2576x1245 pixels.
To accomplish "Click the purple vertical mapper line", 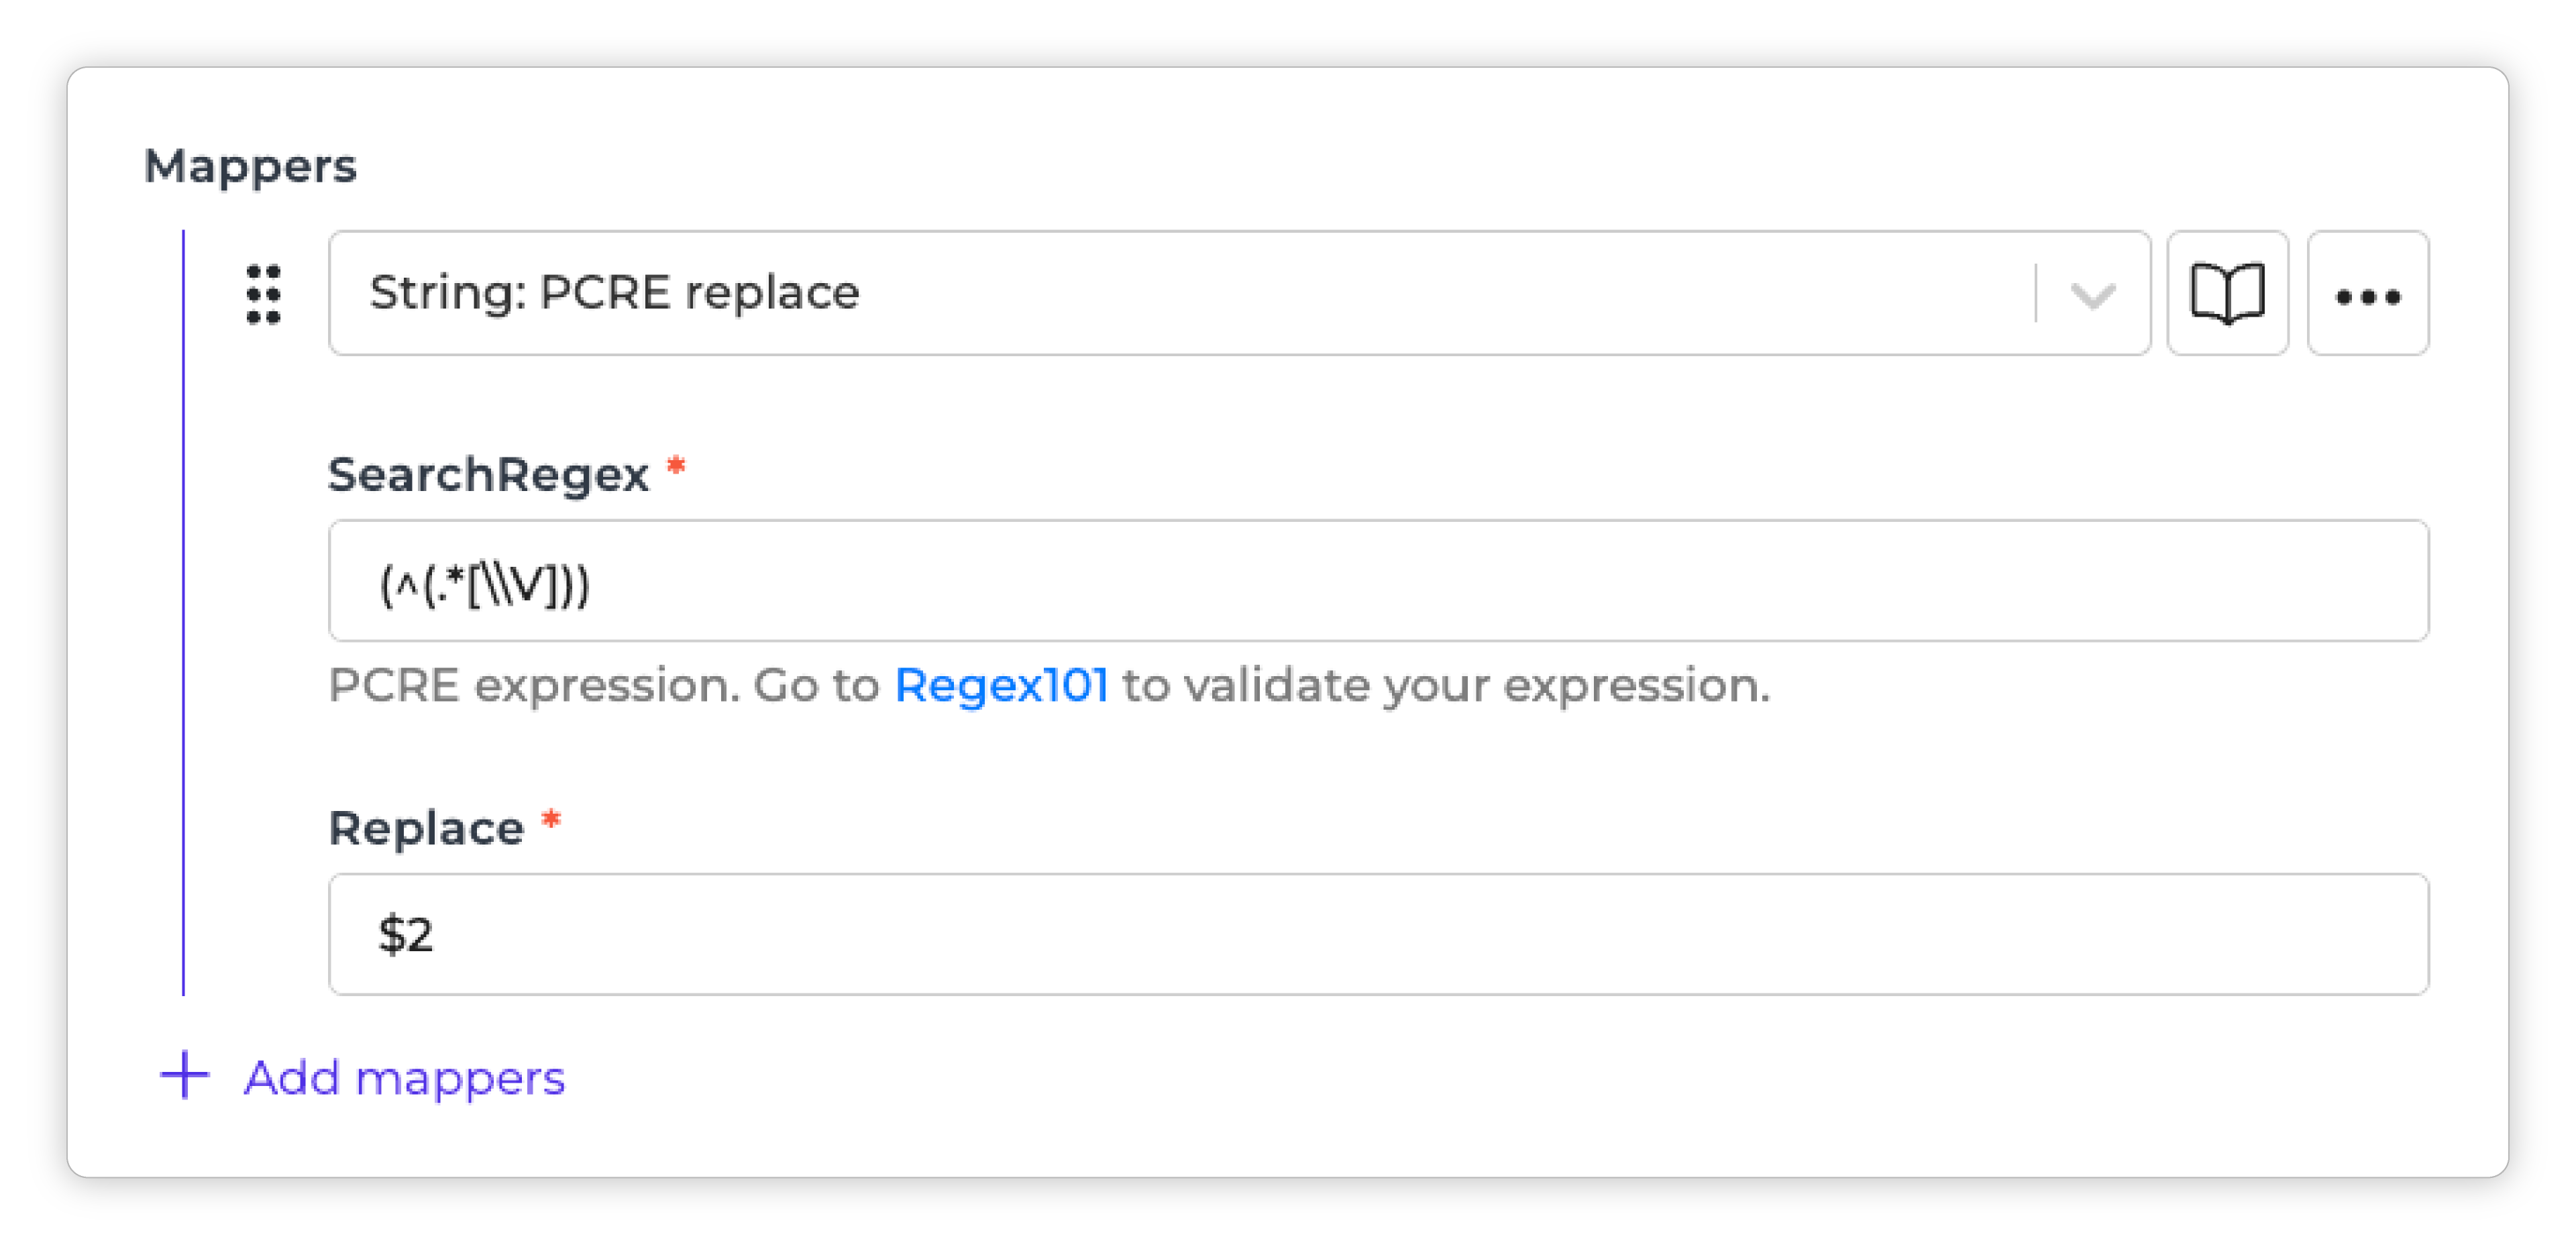I will click(183, 613).
